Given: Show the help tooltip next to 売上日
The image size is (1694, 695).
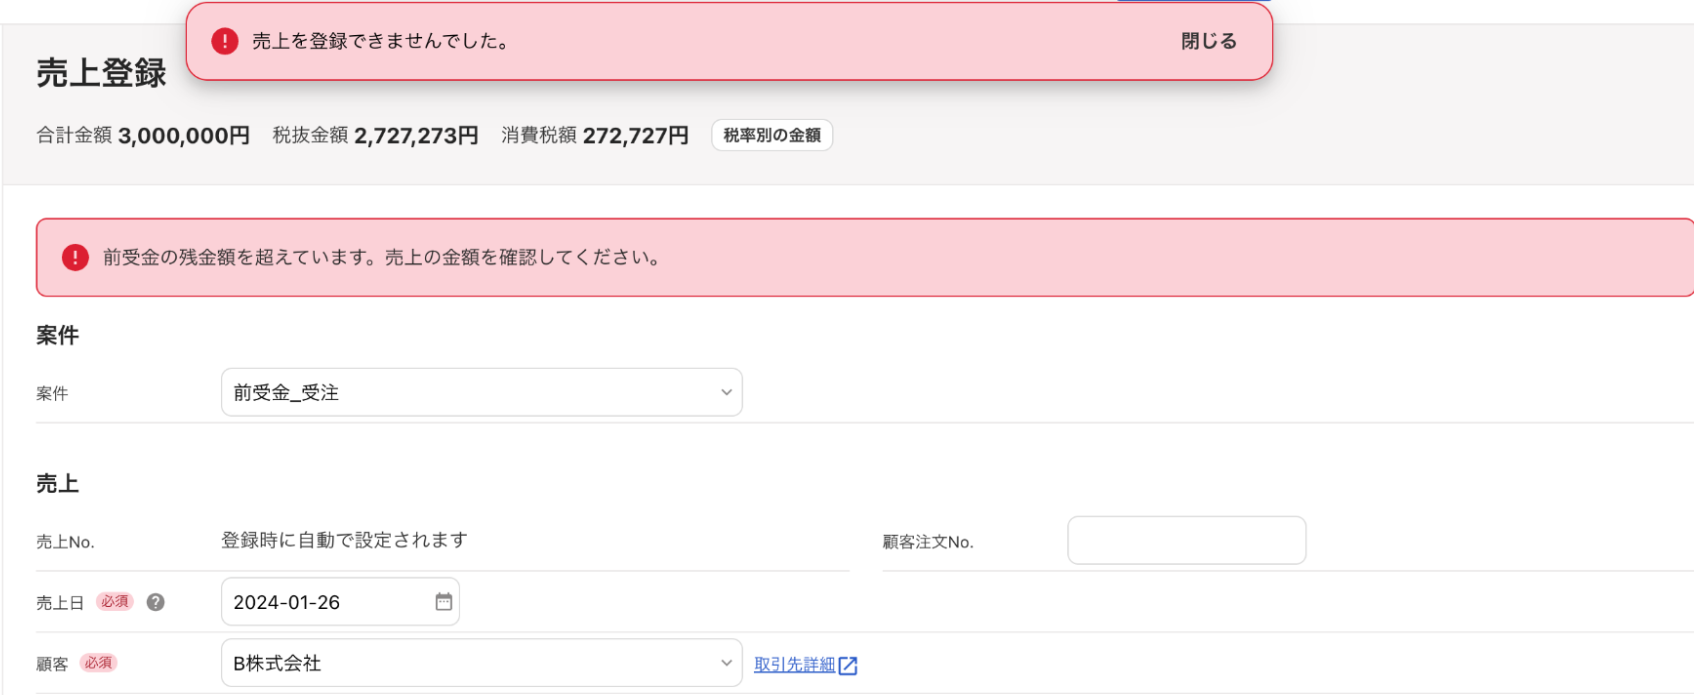Looking at the screenshot, I should click(x=155, y=602).
